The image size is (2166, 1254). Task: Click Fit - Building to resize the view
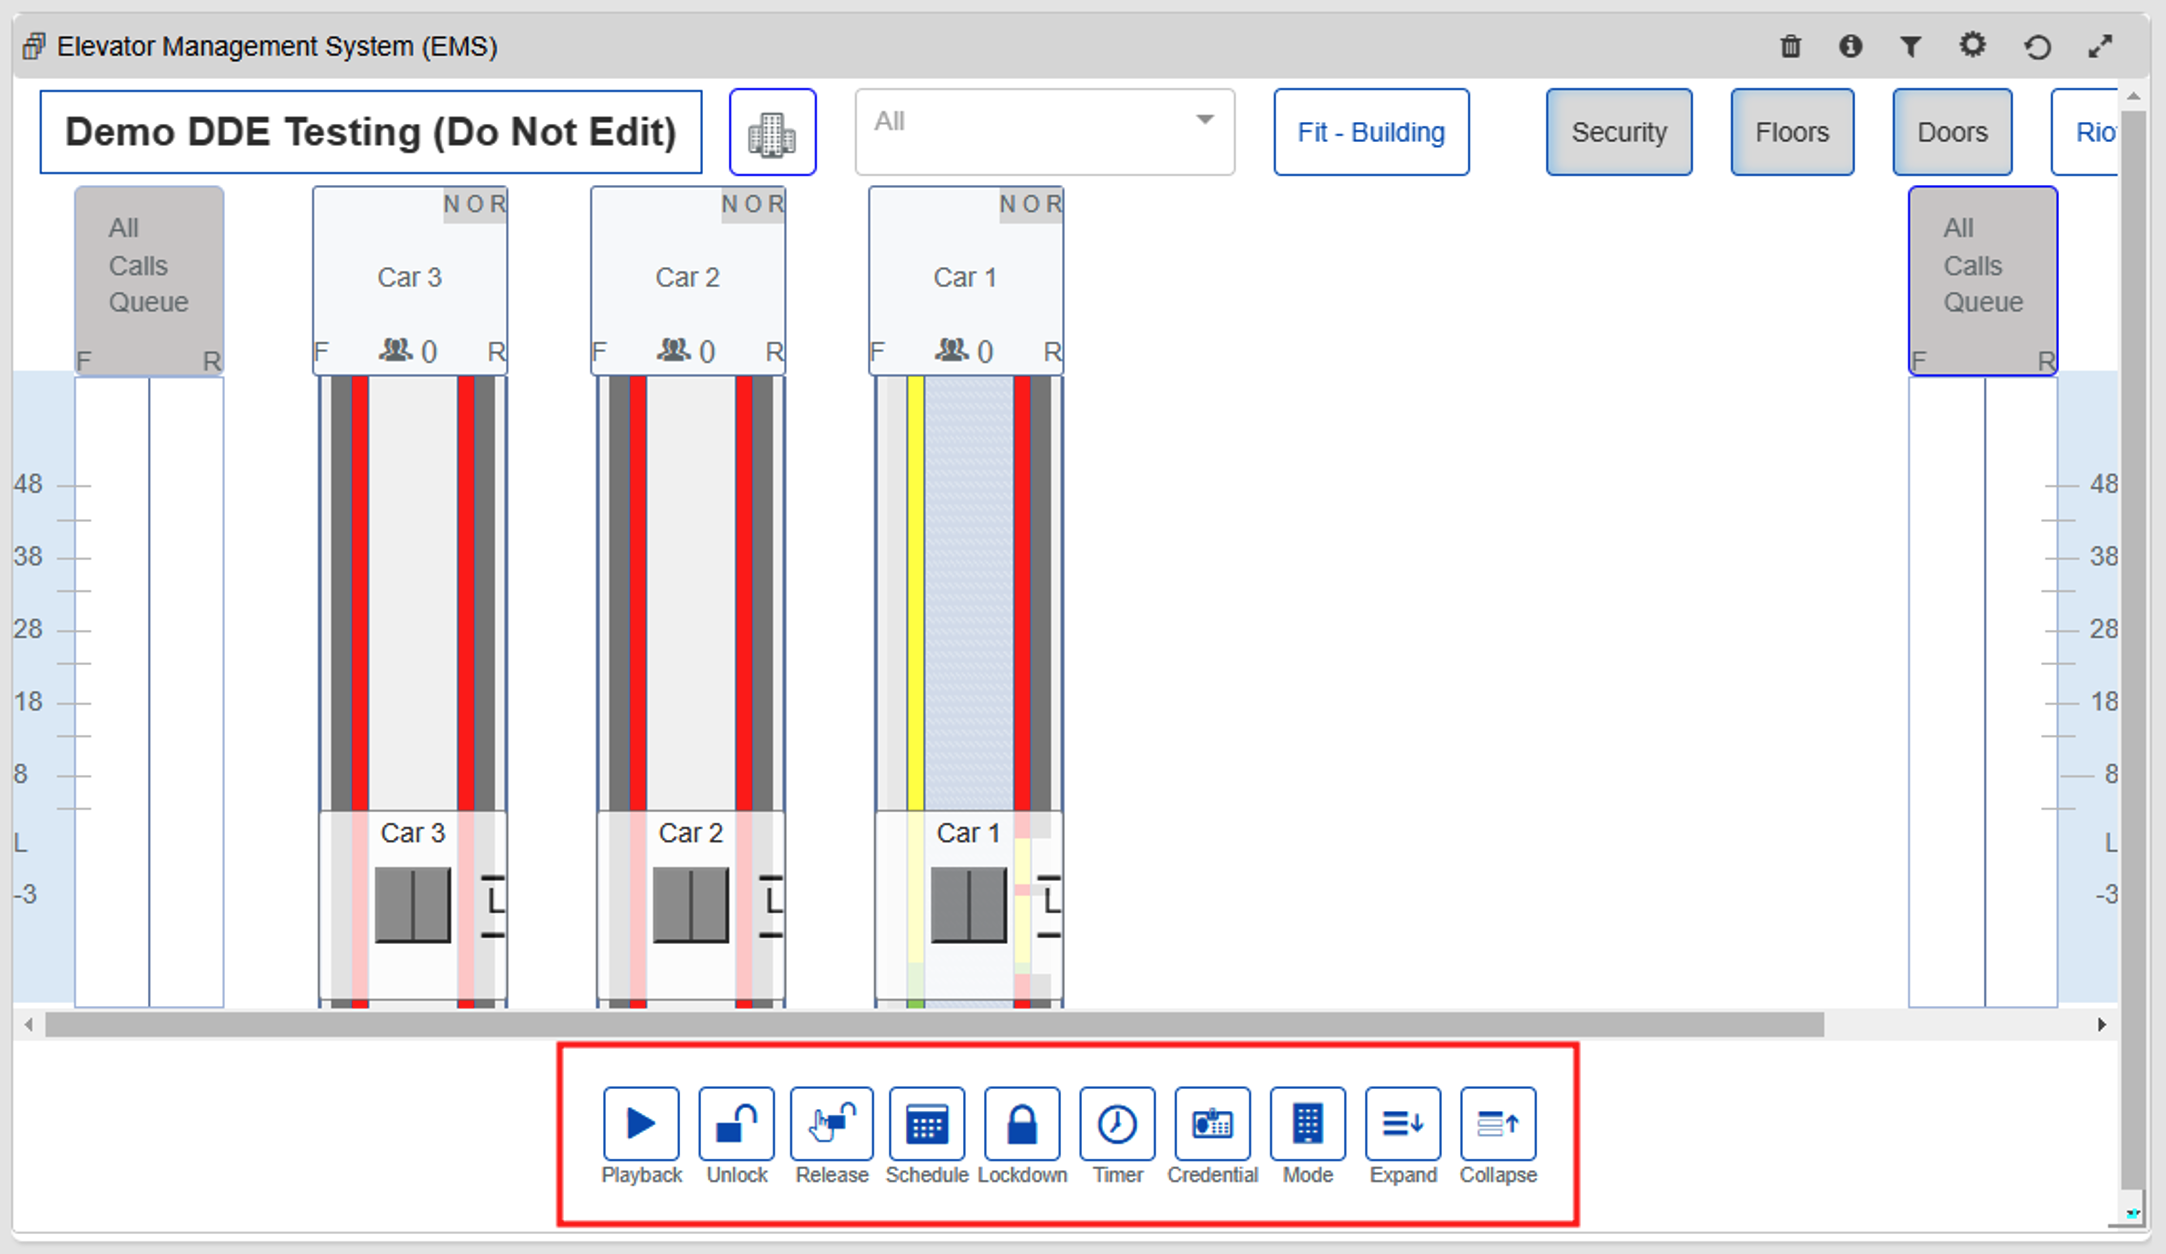tap(1371, 131)
